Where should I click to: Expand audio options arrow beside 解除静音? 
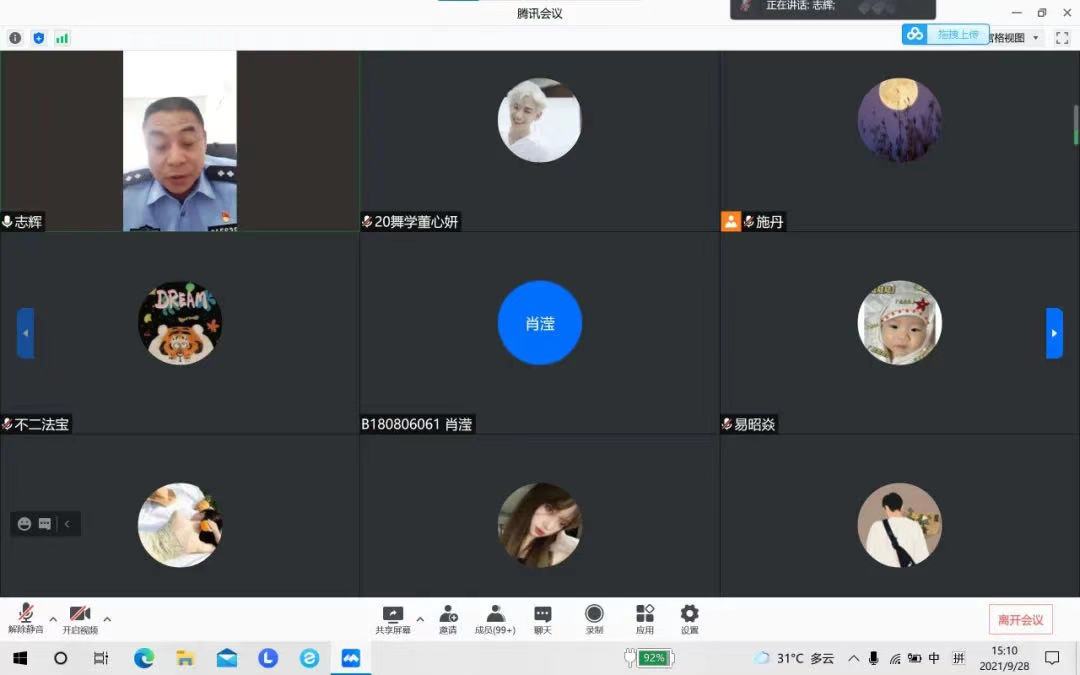click(53, 619)
